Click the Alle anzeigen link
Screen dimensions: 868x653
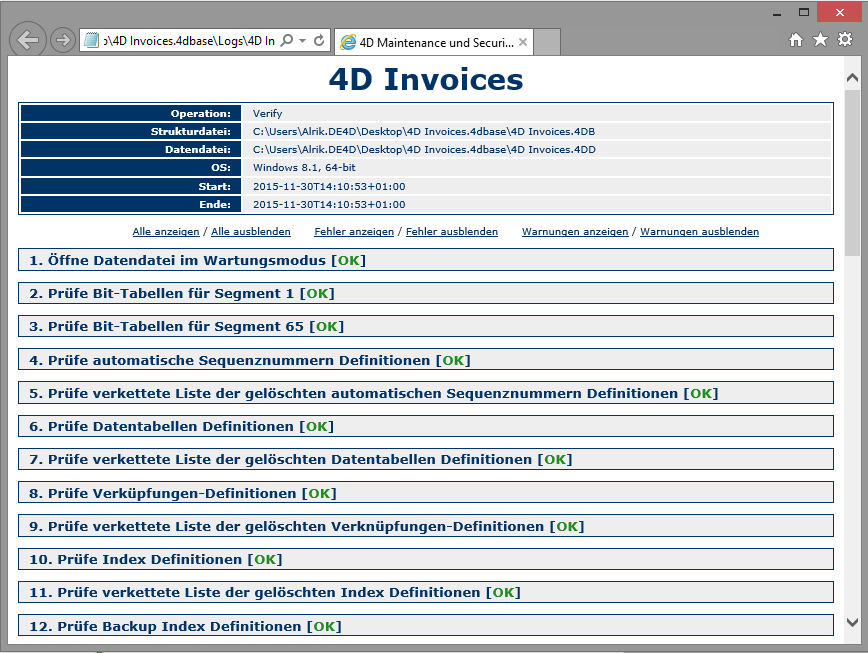(166, 232)
